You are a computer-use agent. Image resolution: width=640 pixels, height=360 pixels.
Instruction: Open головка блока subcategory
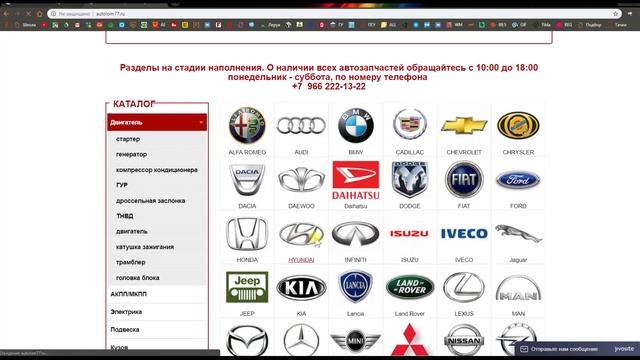138,278
